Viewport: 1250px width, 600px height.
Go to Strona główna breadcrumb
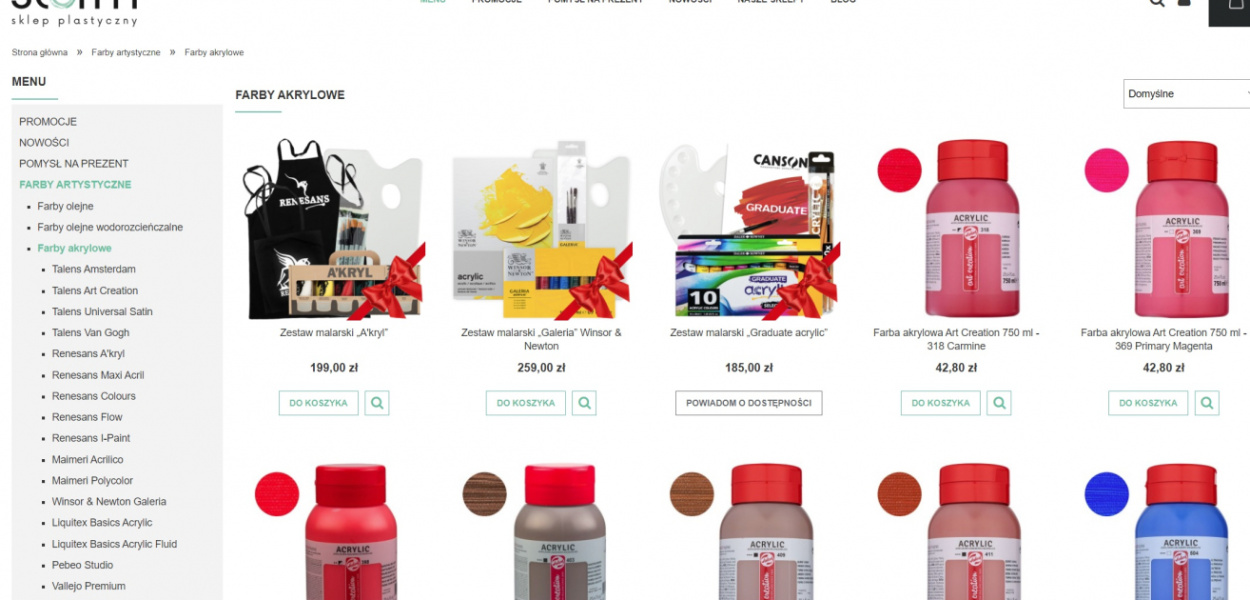click(x=40, y=52)
